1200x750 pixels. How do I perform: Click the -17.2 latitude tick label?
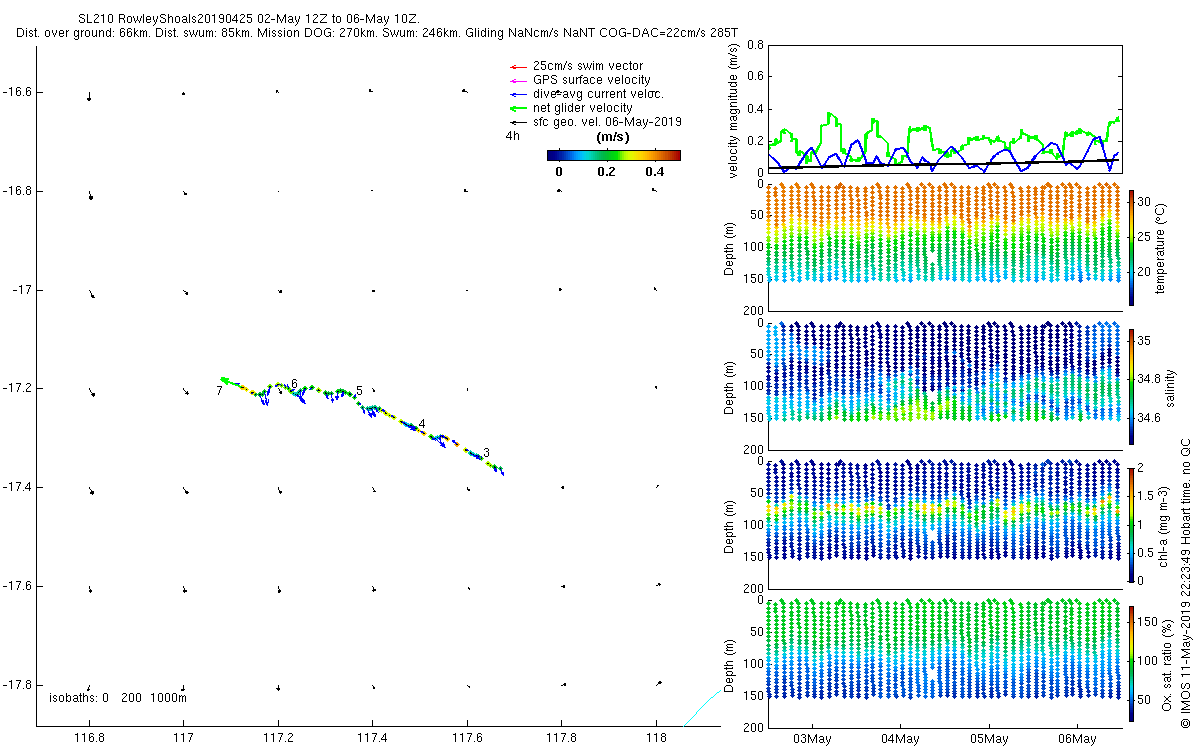18,388
